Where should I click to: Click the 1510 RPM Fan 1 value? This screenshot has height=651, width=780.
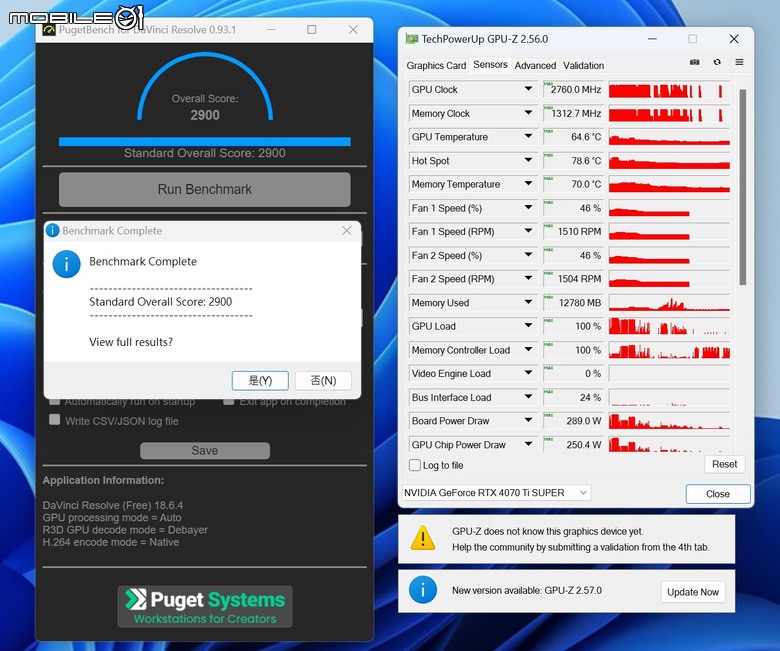573,231
